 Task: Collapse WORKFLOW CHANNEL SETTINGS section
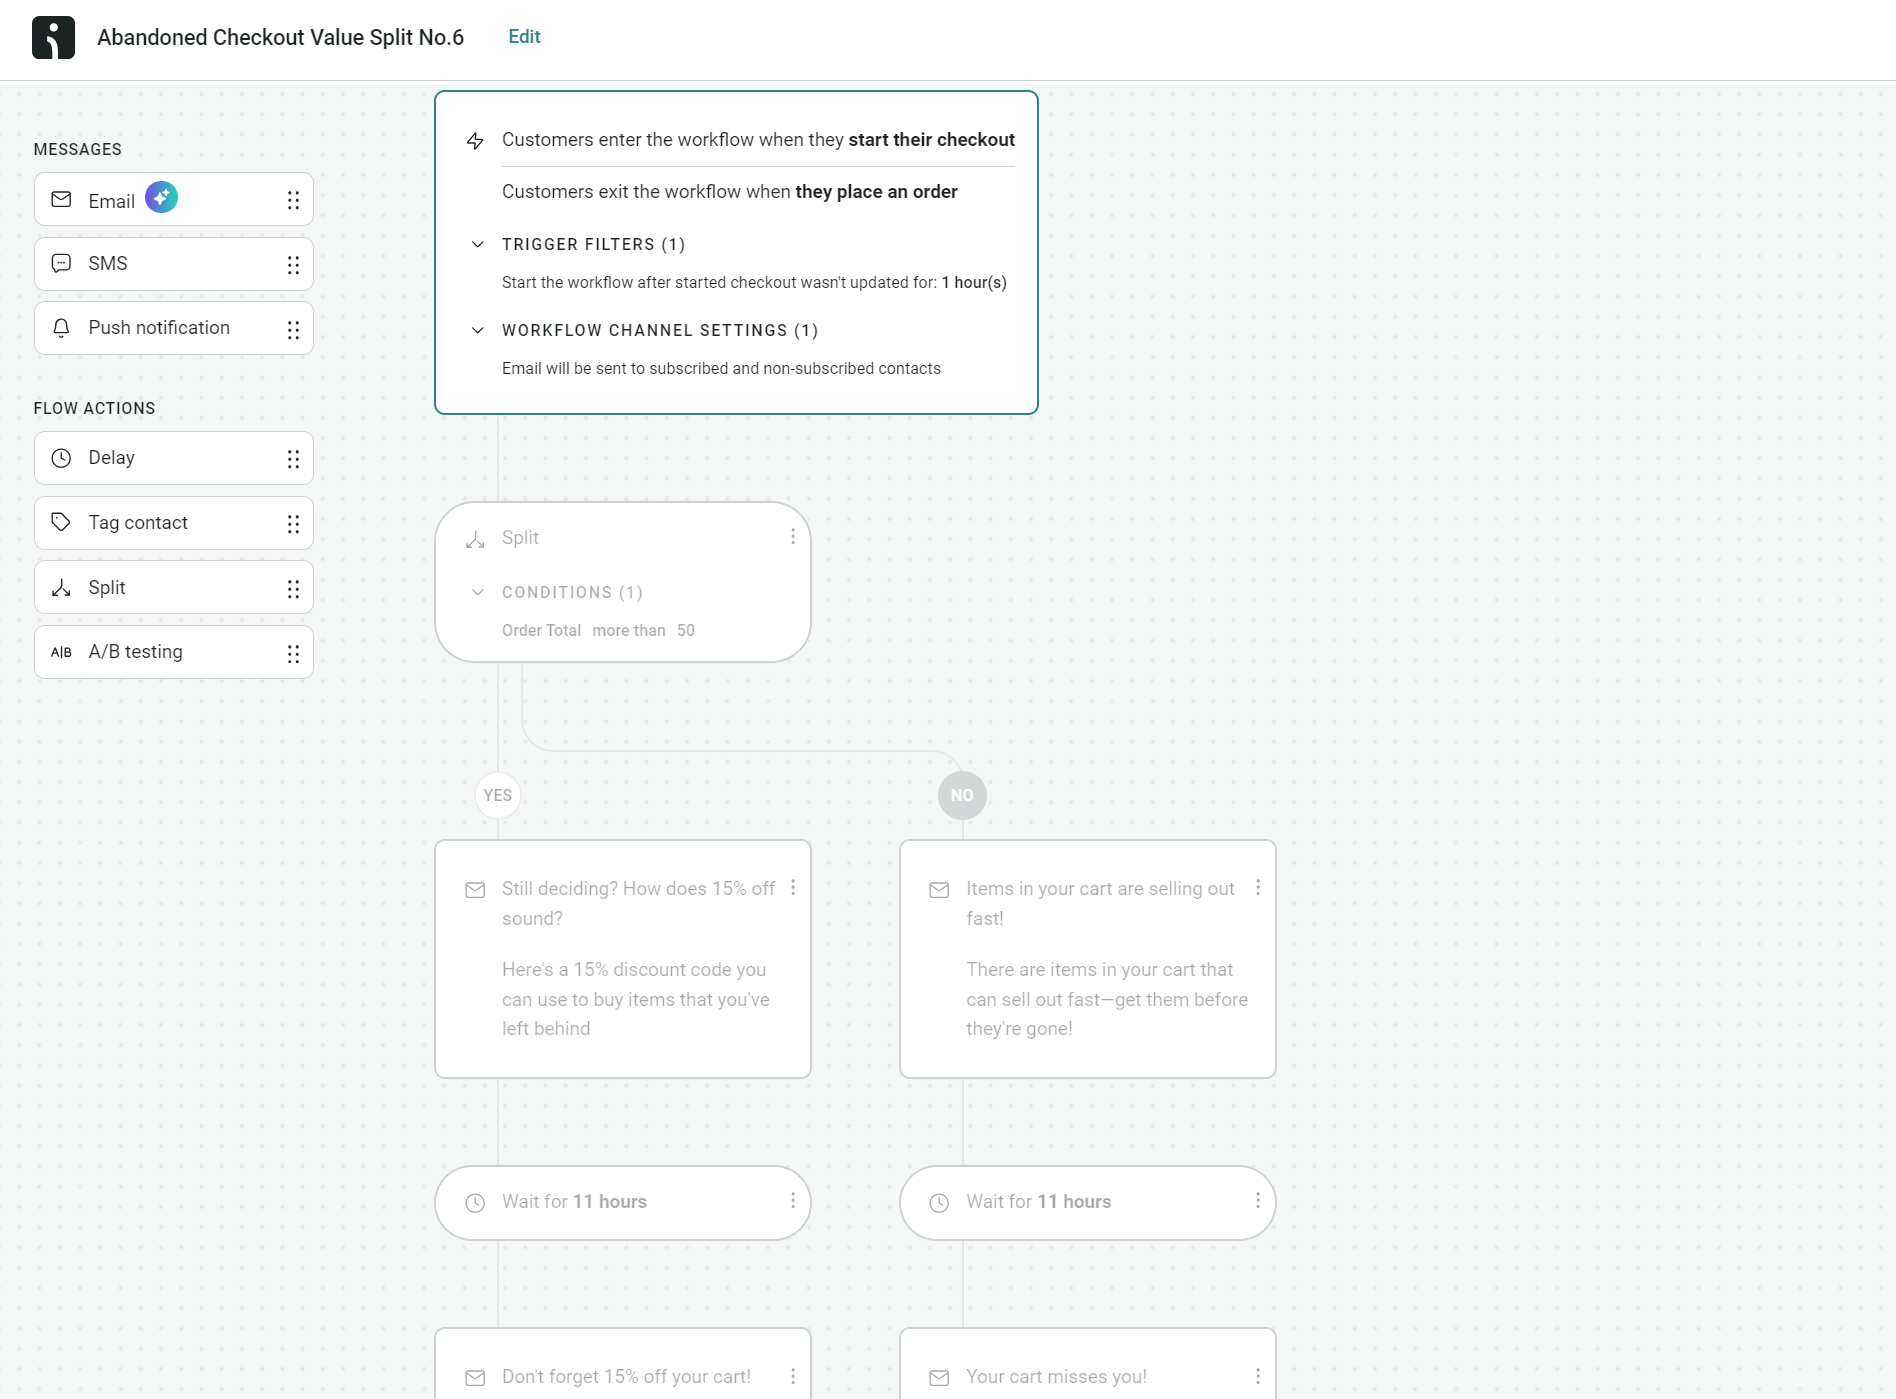pyautogui.click(x=477, y=330)
